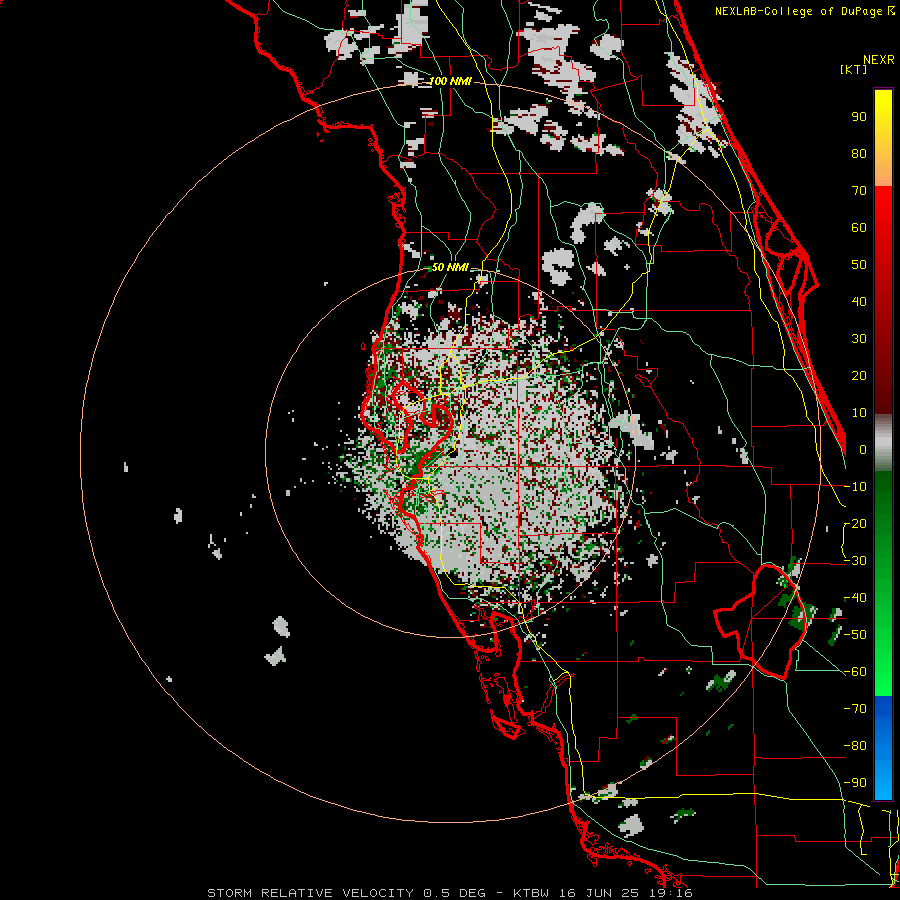The height and width of the screenshot is (900, 900).
Task: Click the positive 10 legend value
Action: tap(859, 413)
